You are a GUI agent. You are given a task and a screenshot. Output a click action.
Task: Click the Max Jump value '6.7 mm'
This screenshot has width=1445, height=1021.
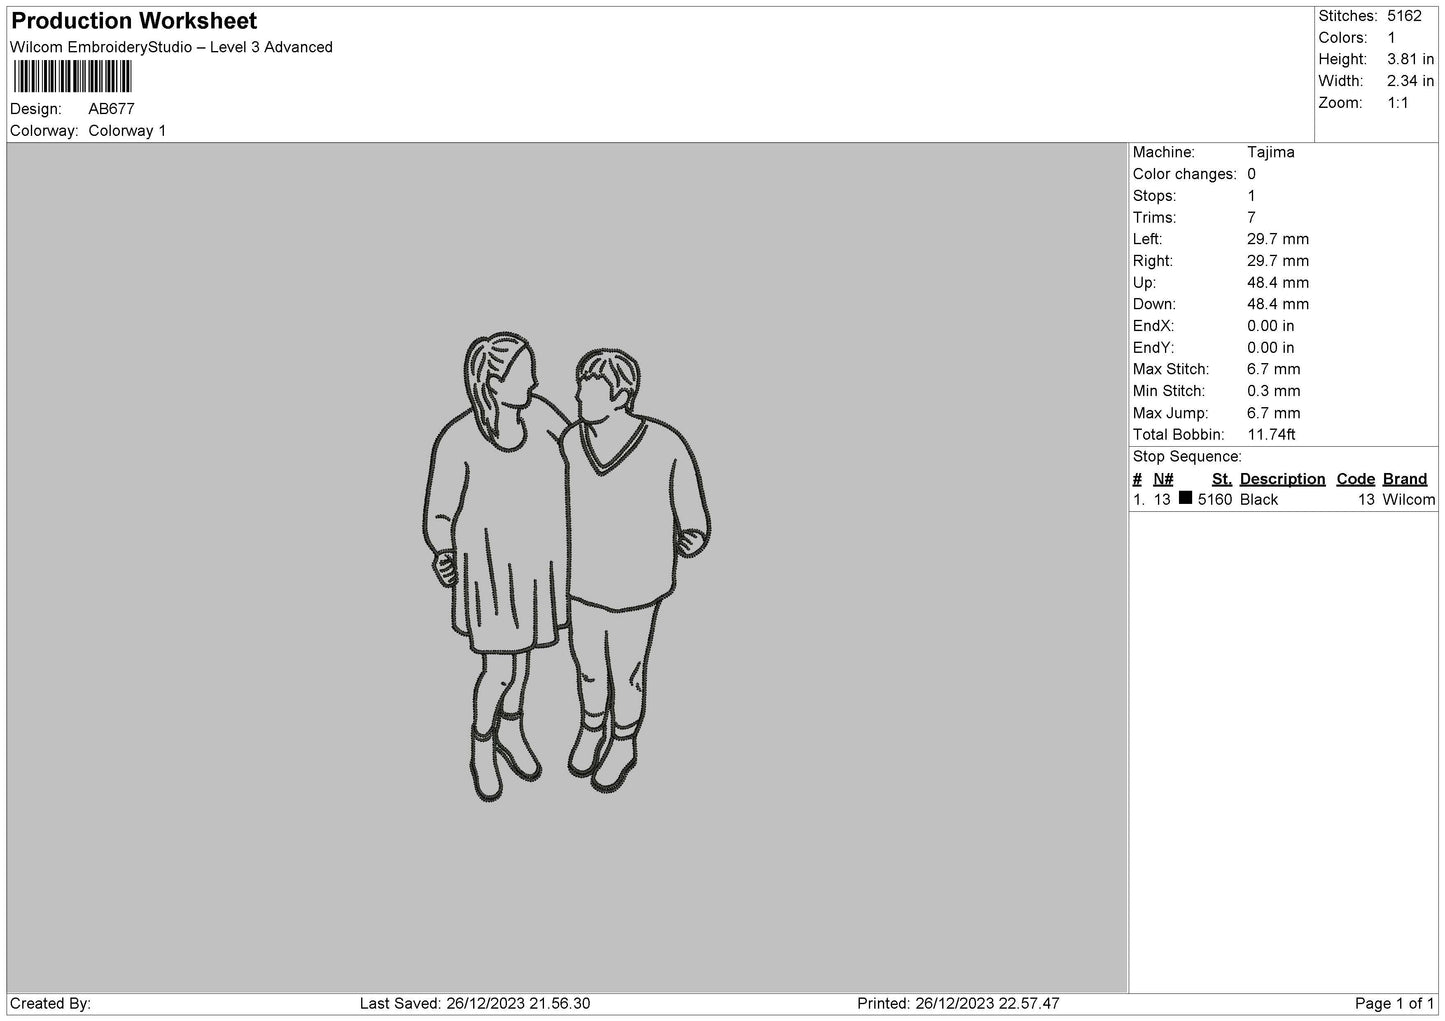[1274, 413]
